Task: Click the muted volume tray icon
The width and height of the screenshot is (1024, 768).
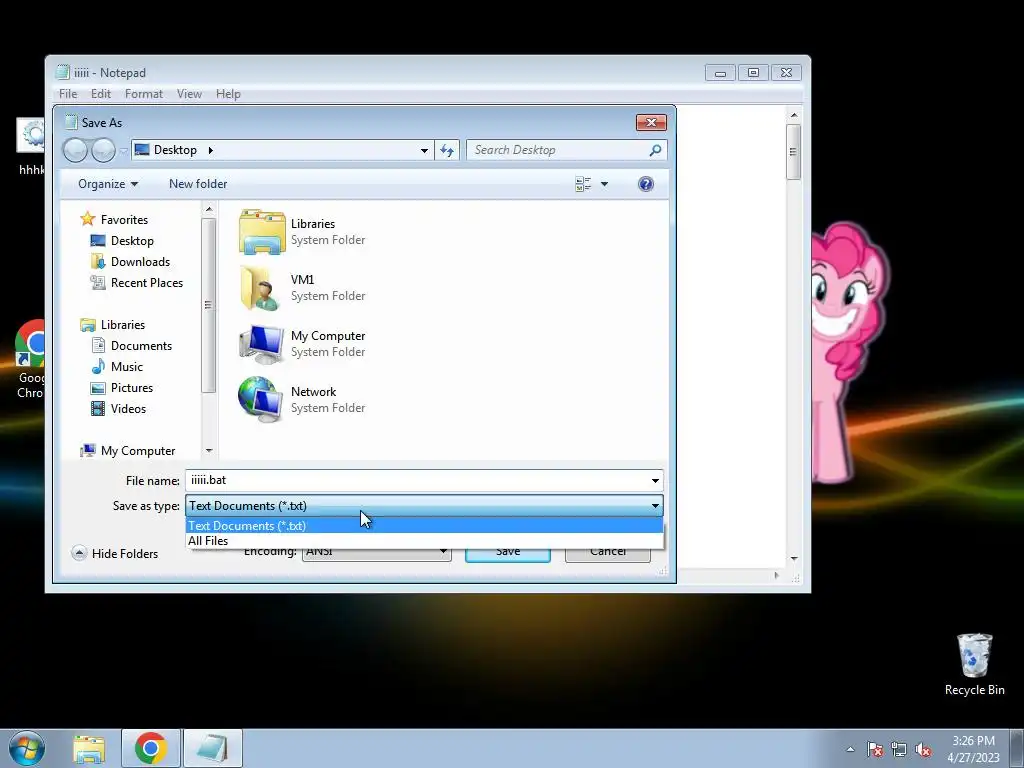Action: coord(923,749)
